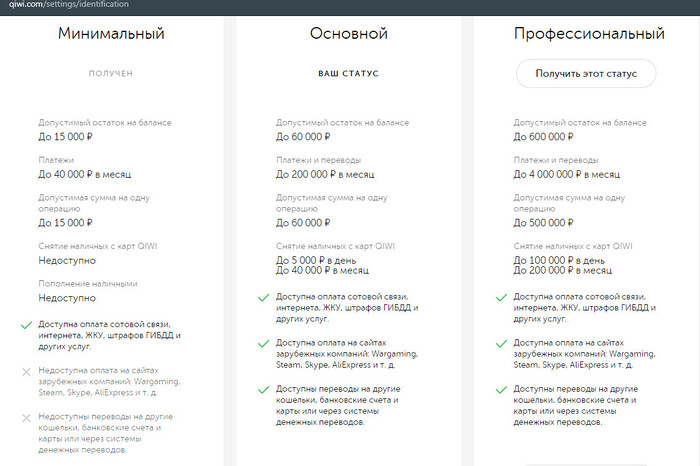Click the "ВАШ СТАТУС" label under Основной
Image resolution: width=700 pixels, height=466 pixels.
click(348, 73)
